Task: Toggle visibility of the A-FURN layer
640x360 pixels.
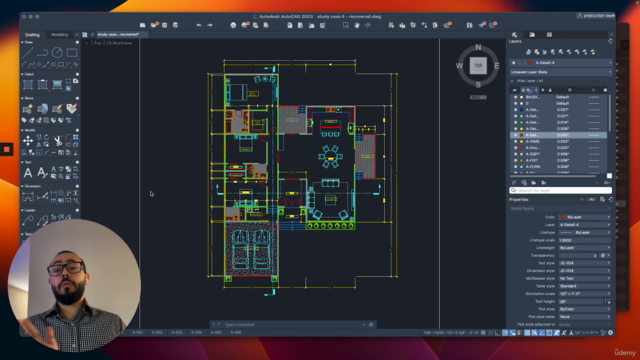Action: (x=516, y=167)
